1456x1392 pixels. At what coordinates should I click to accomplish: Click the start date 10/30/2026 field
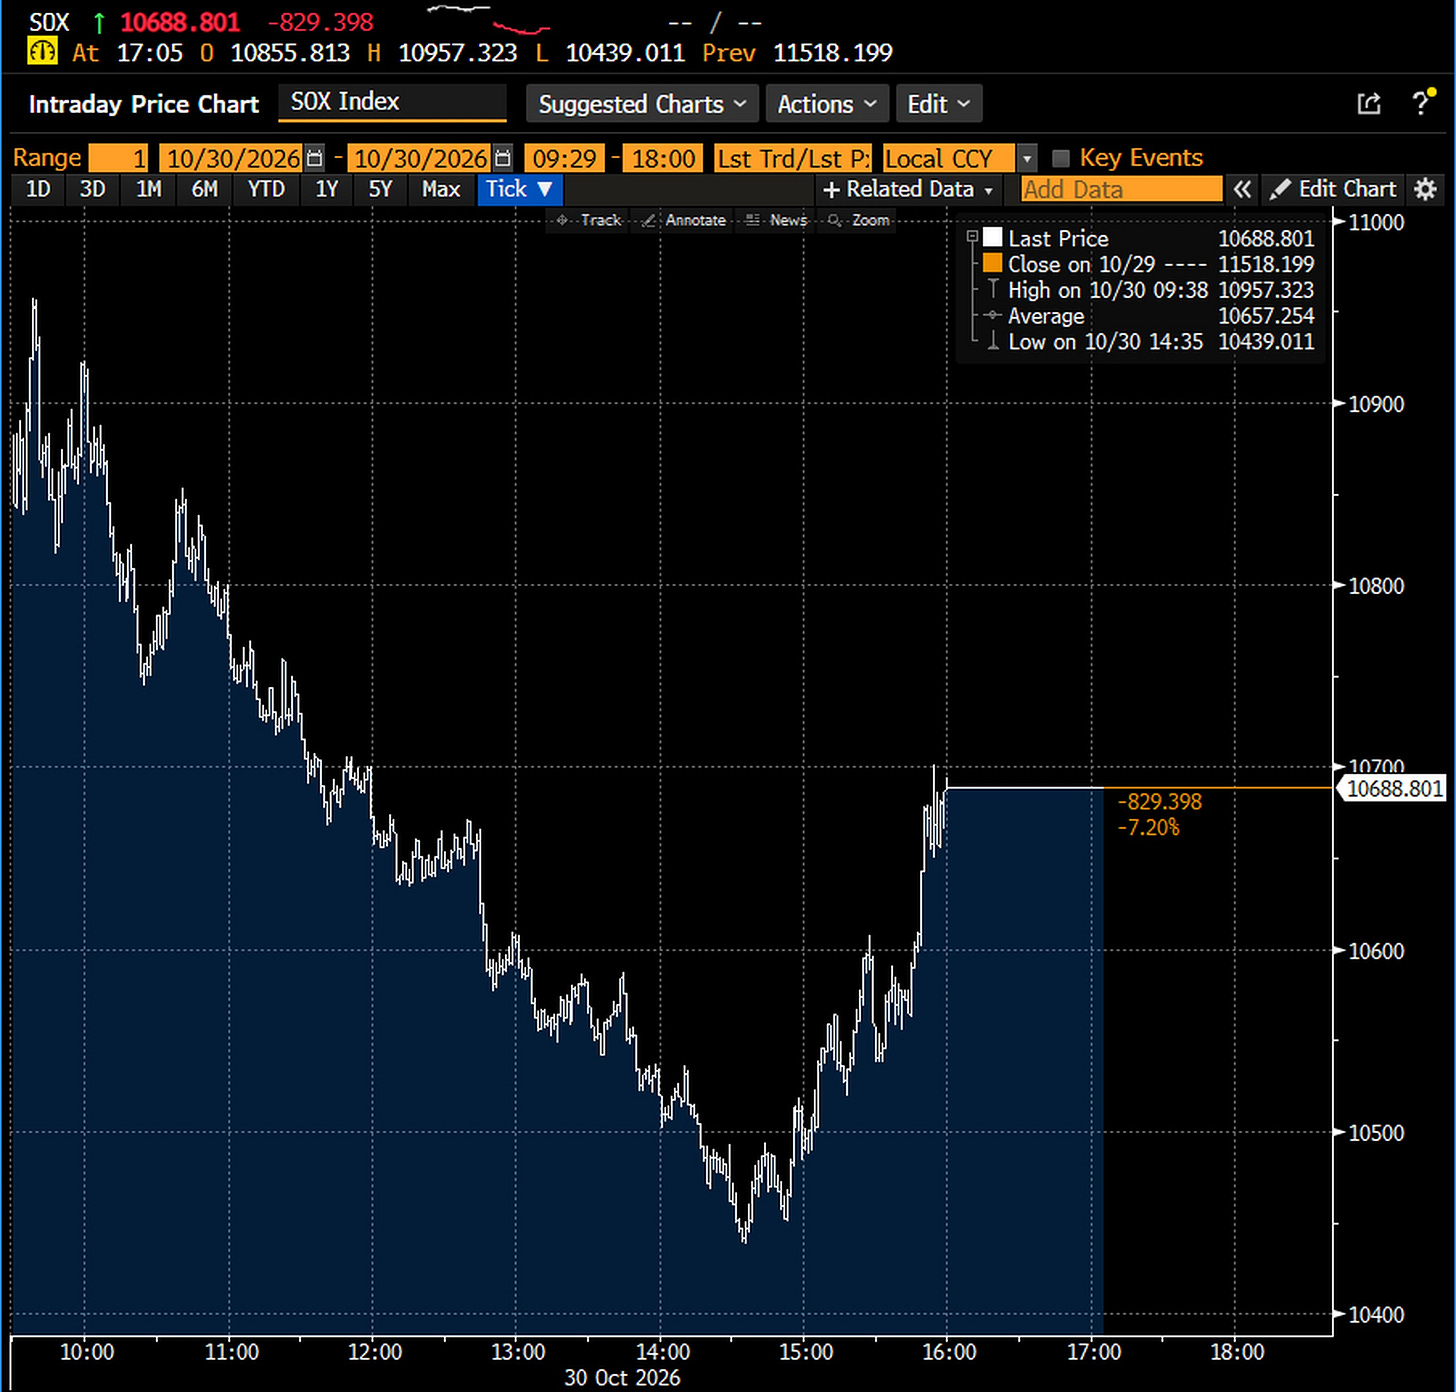pos(232,158)
